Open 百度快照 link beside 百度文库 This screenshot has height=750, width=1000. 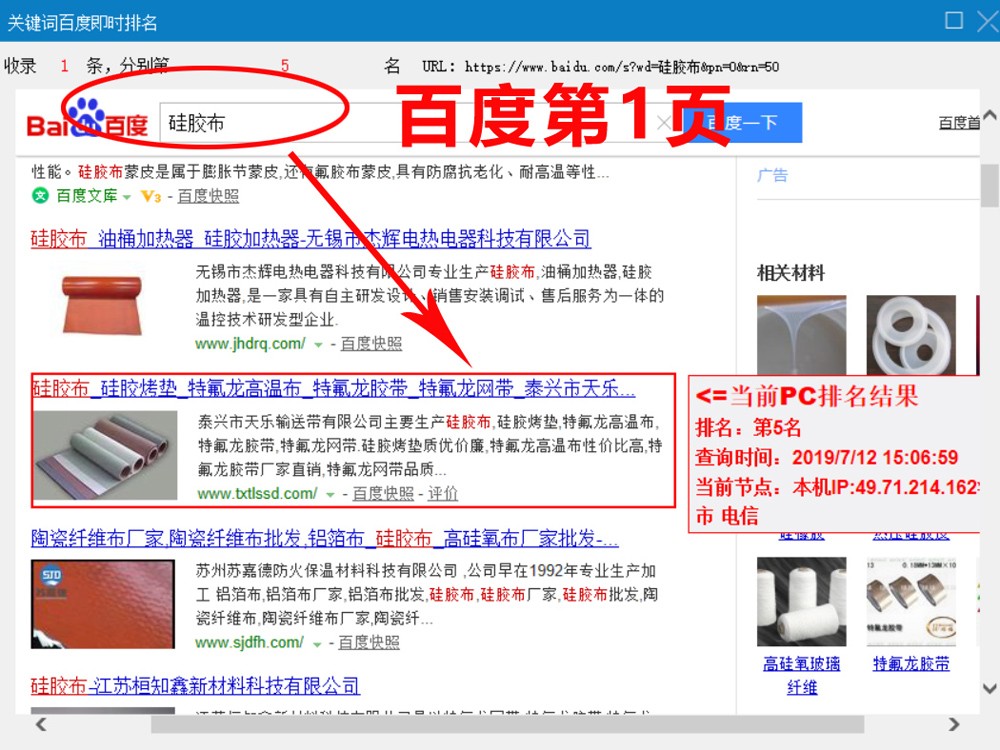[x=208, y=196]
